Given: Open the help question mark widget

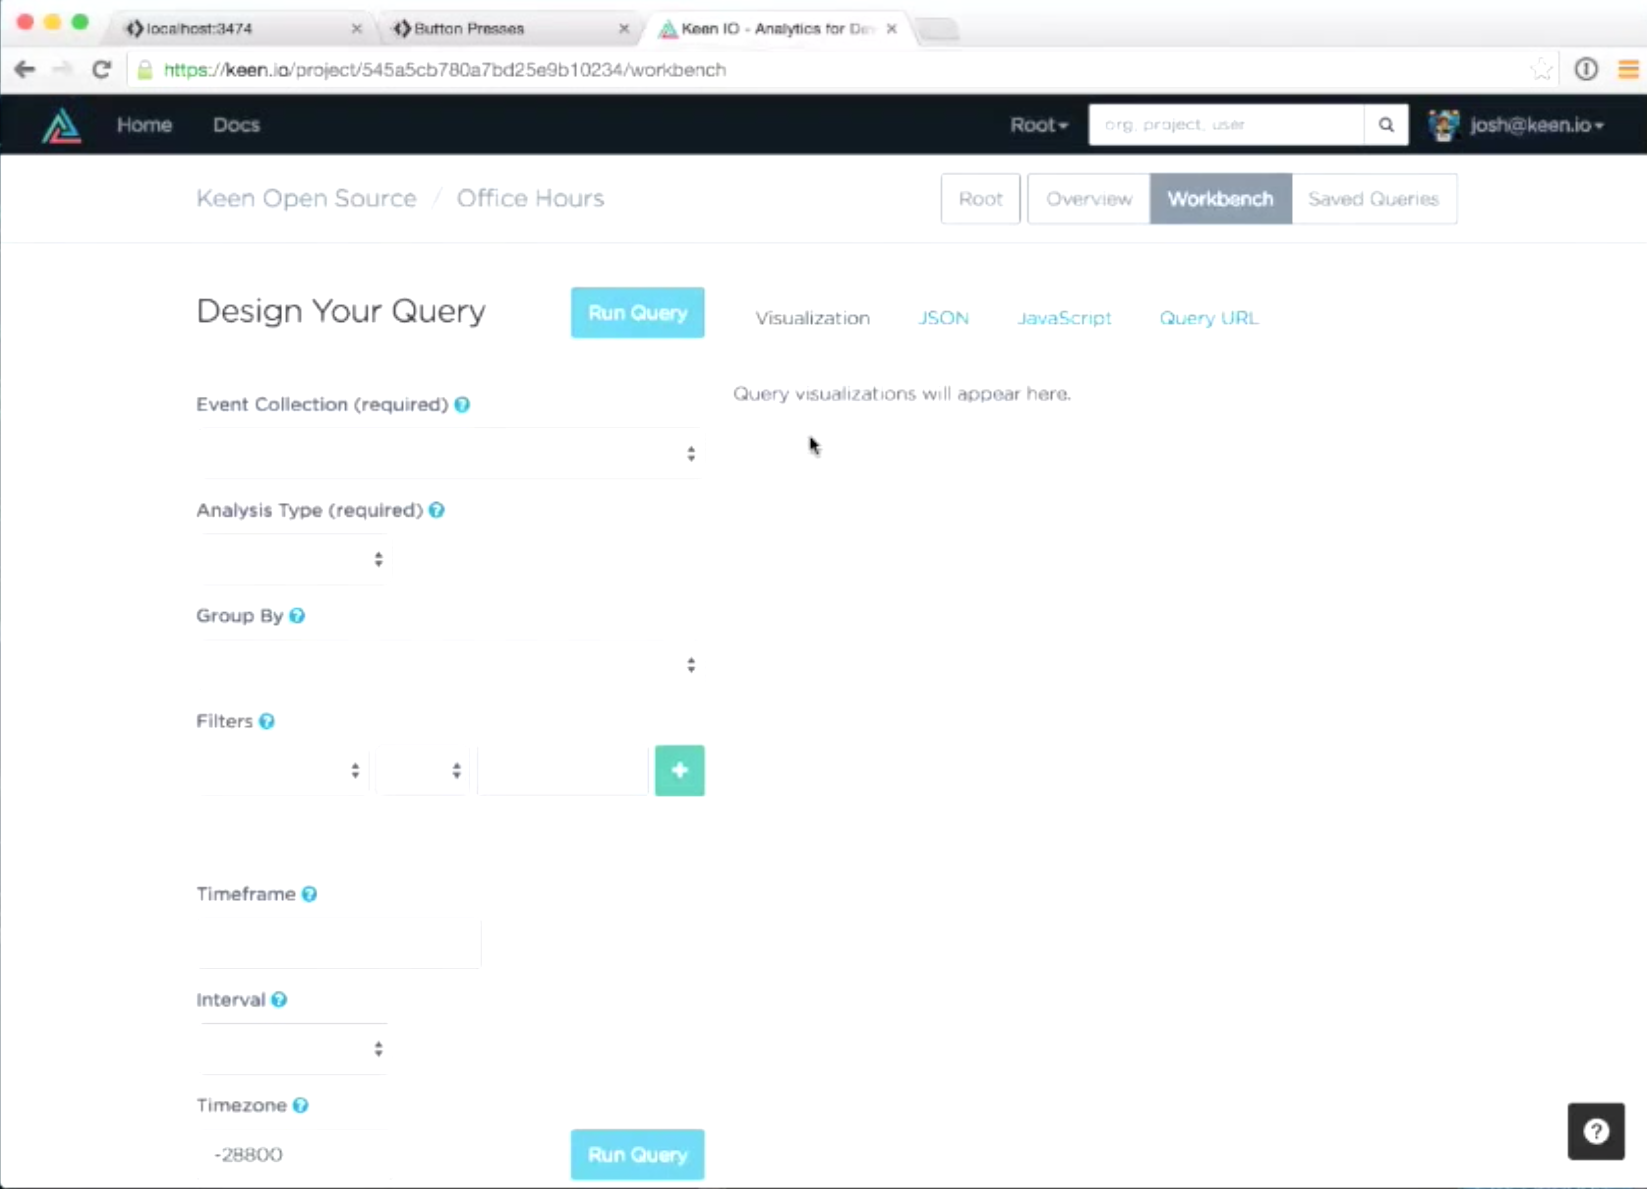Looking at the screenshot, I should [x=1596, y=1131].
